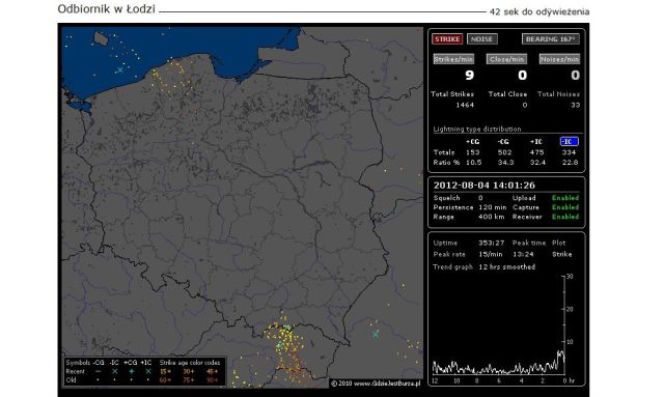The height and width of the screenshot is (397, 664).
Task: Click the Close/min label box
Action: [x=506, y=59]
